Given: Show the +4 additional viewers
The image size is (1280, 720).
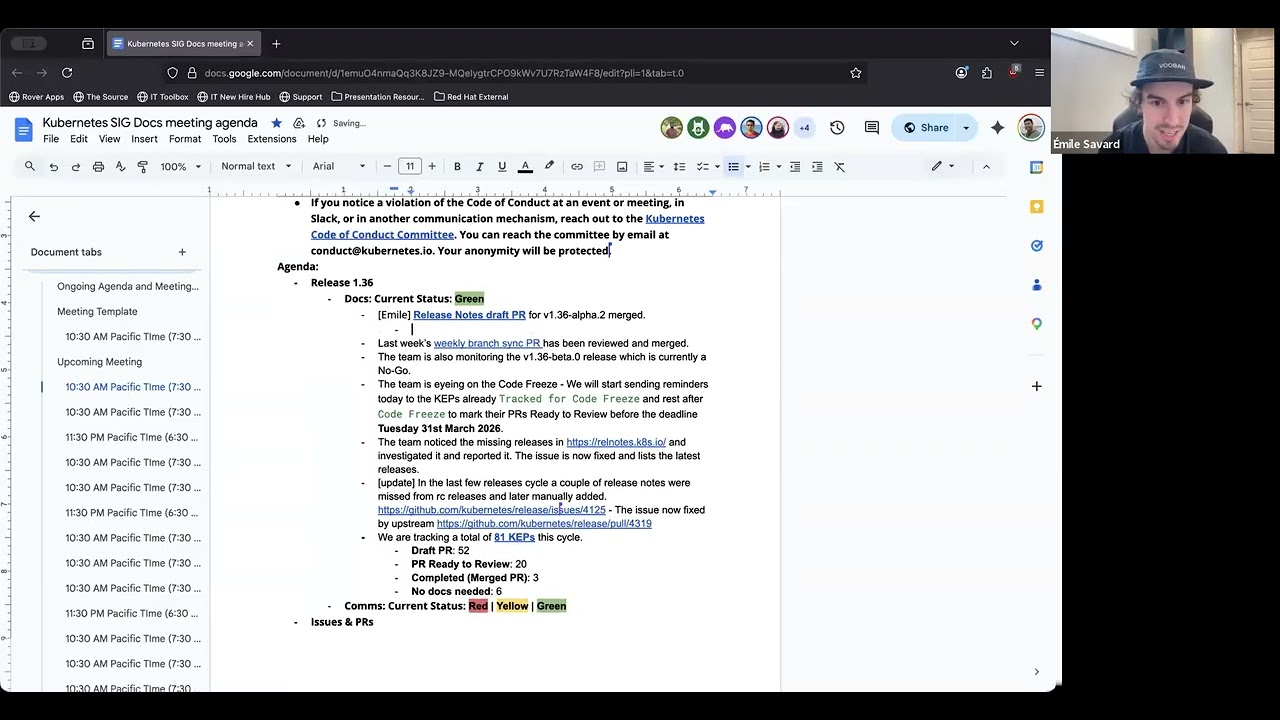Looking at the screenshot, I should (x=804, y=127).
